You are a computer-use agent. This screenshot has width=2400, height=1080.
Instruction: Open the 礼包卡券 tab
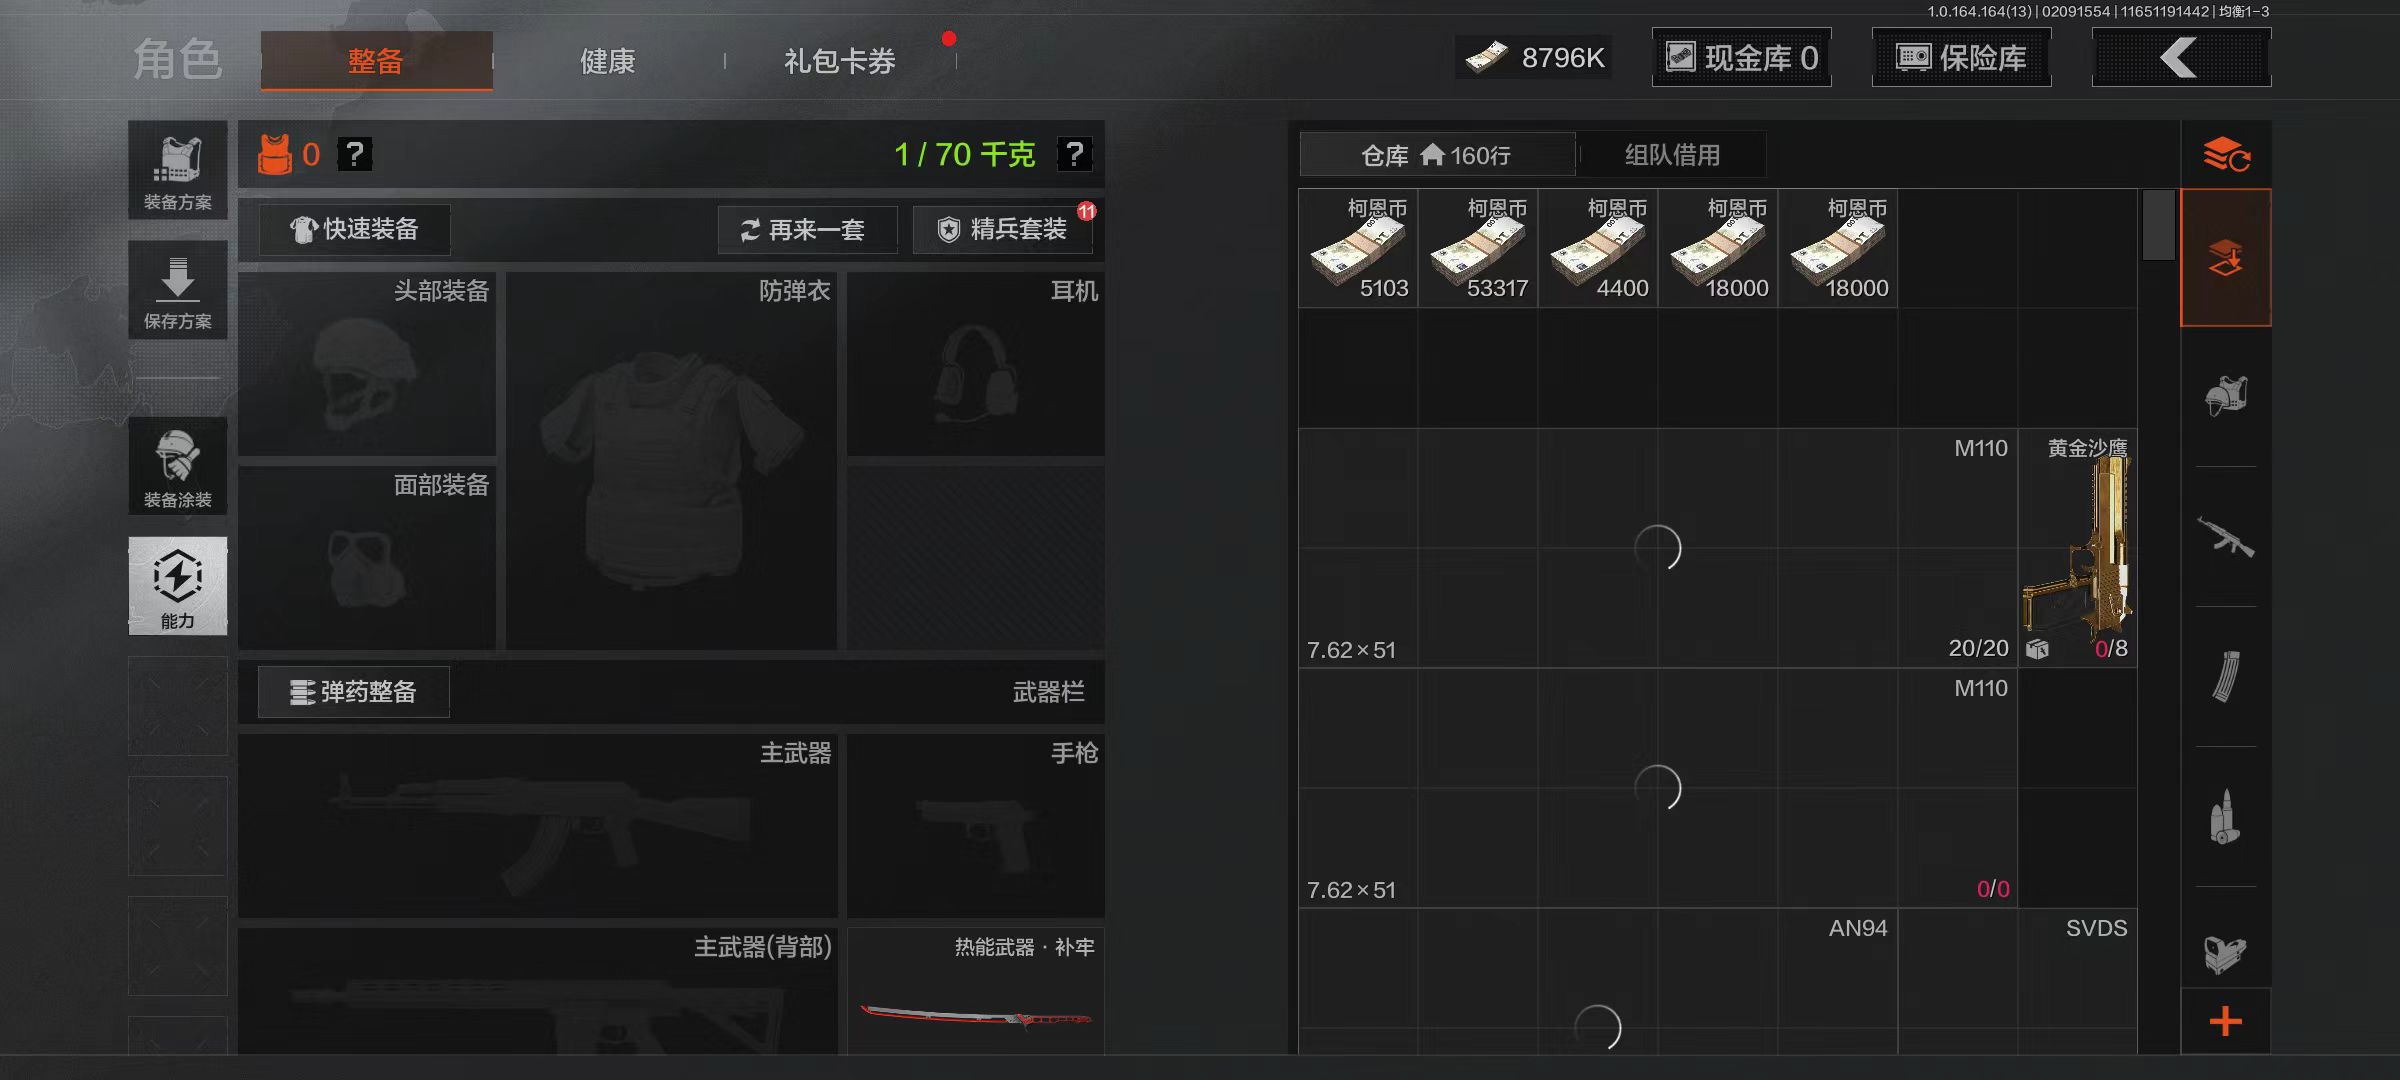click(840, 61)
